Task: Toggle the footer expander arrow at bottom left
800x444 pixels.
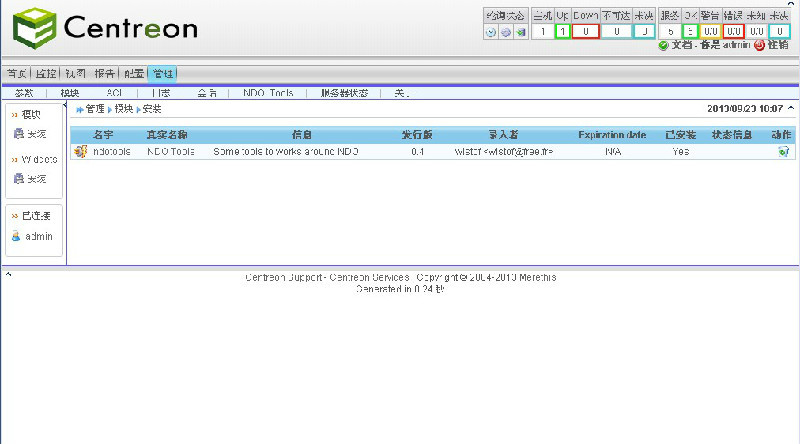Action: coord(7,272)
